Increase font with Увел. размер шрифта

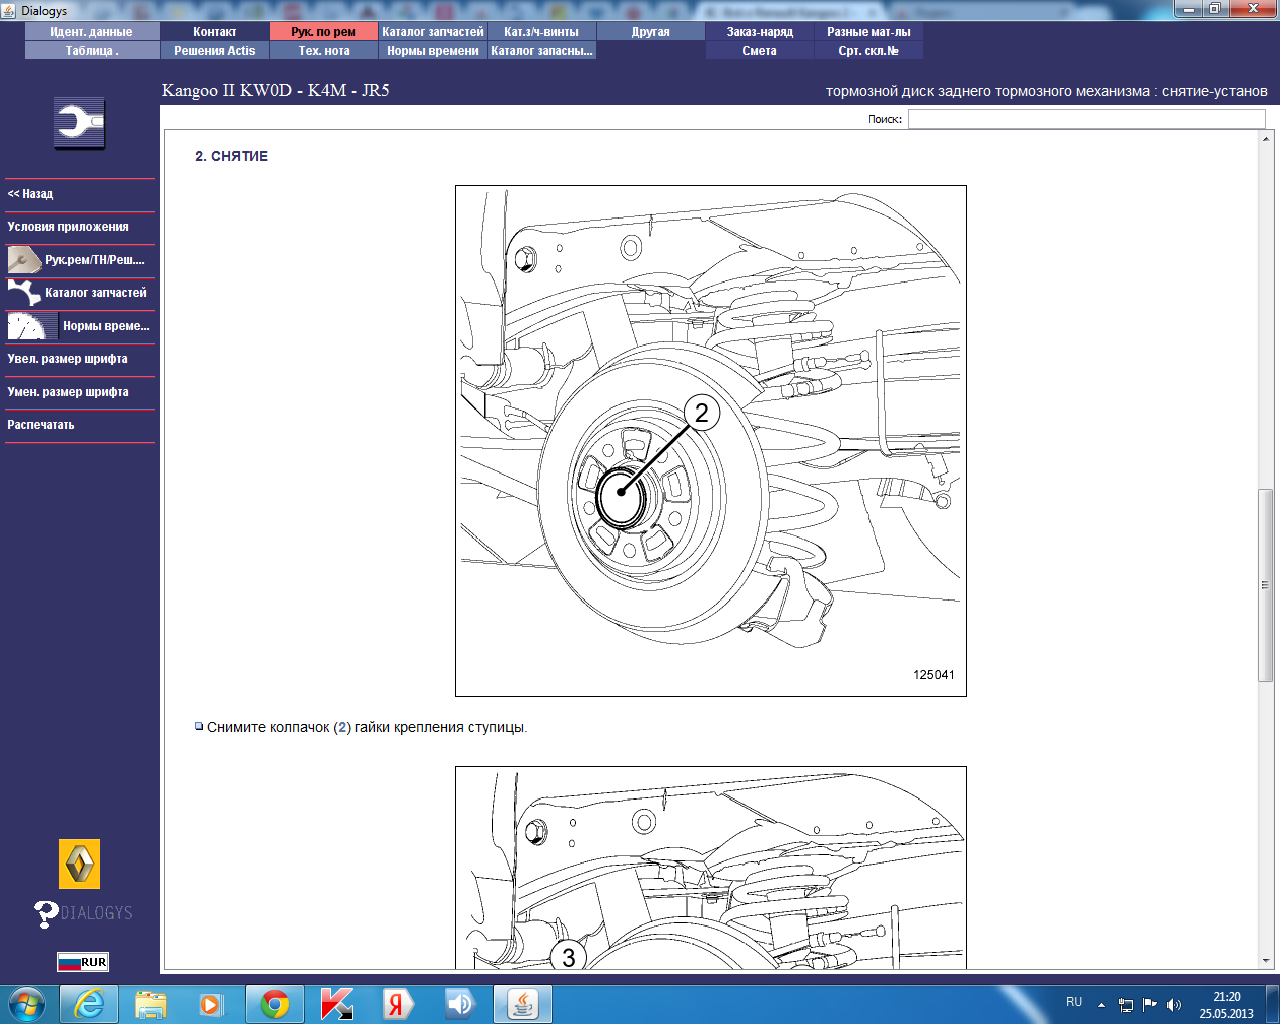click(80, 359)
